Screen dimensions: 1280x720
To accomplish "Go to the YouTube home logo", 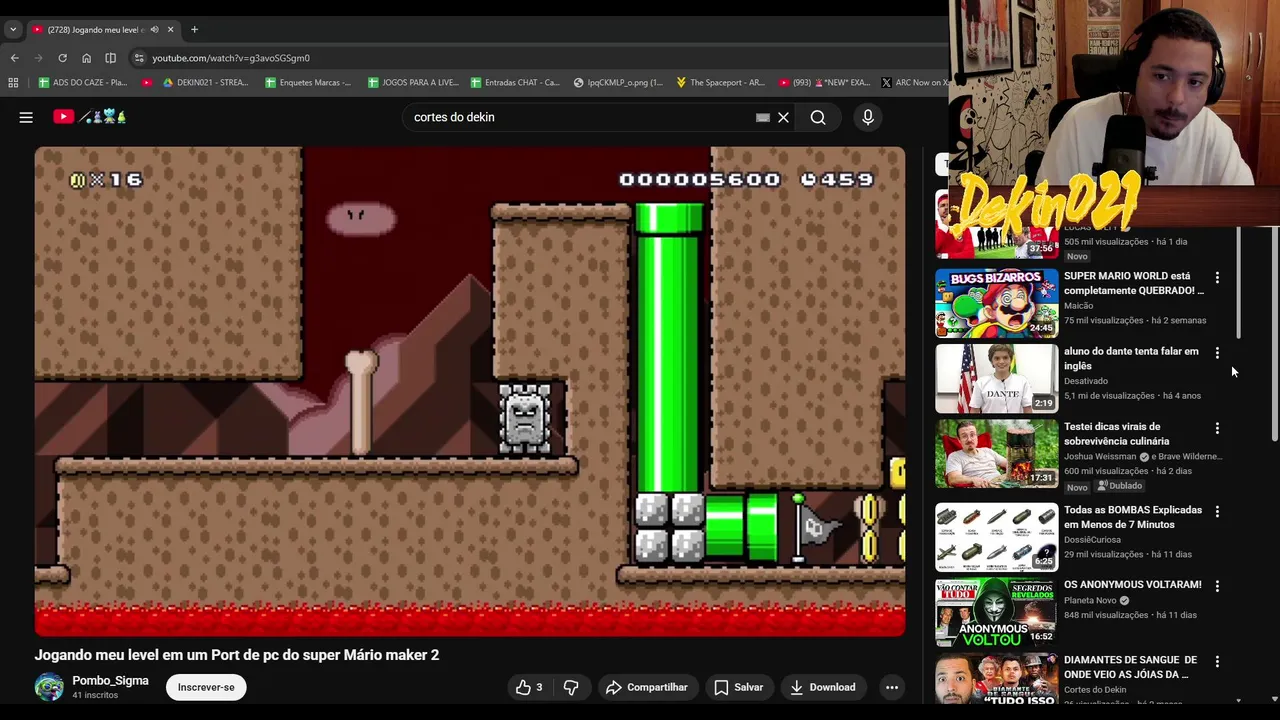I will coord(89,117).
